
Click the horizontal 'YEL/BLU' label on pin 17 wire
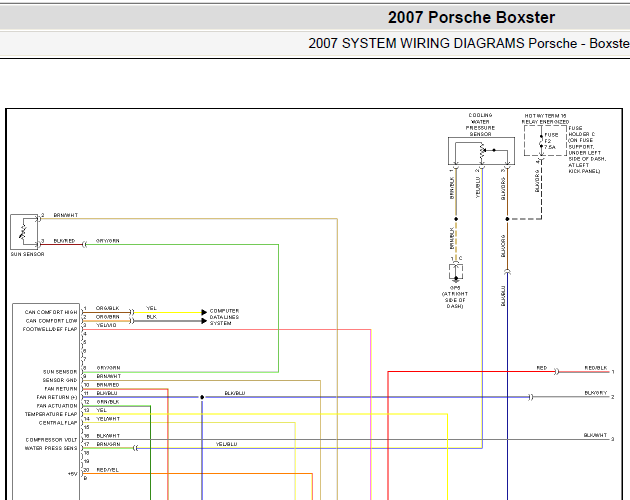pos(226,444)
